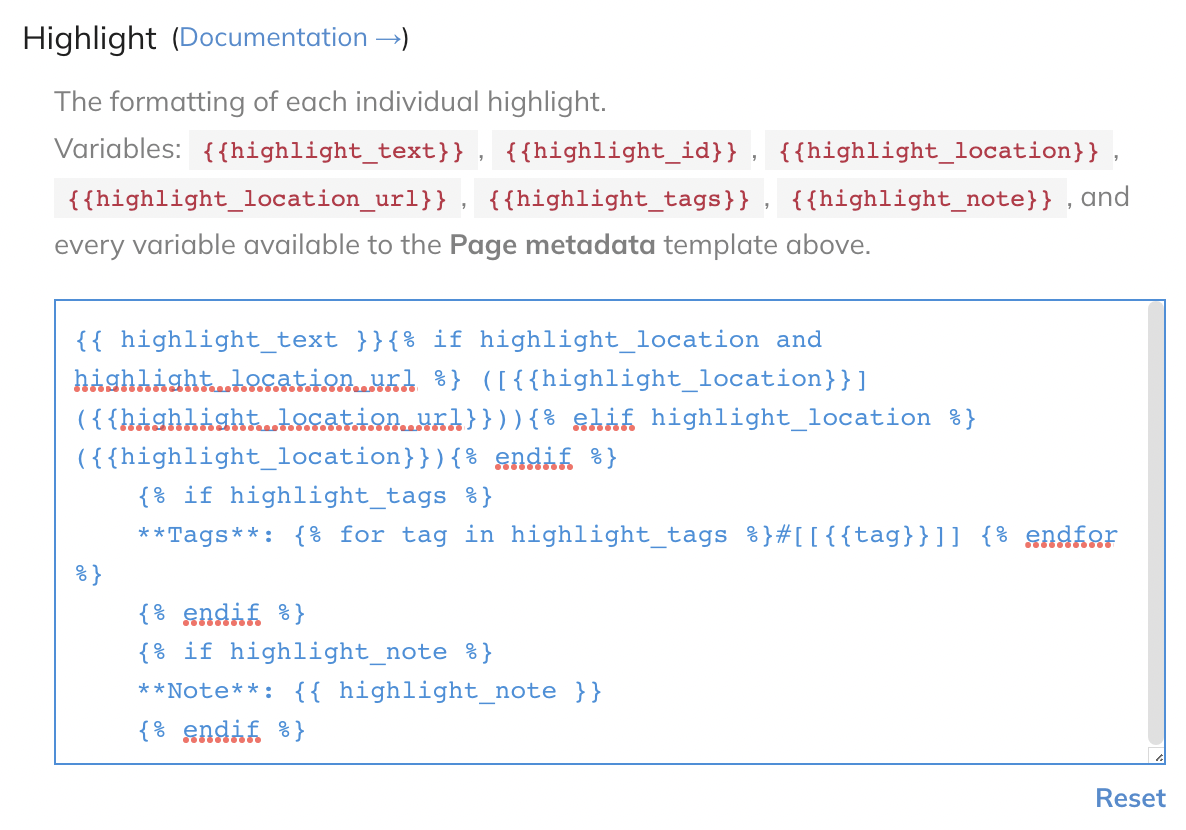The height and width of the screenshot is (830, 1186).
Task: Click the '{% if highlight_note %}' line
Action: tap(315, 652)
